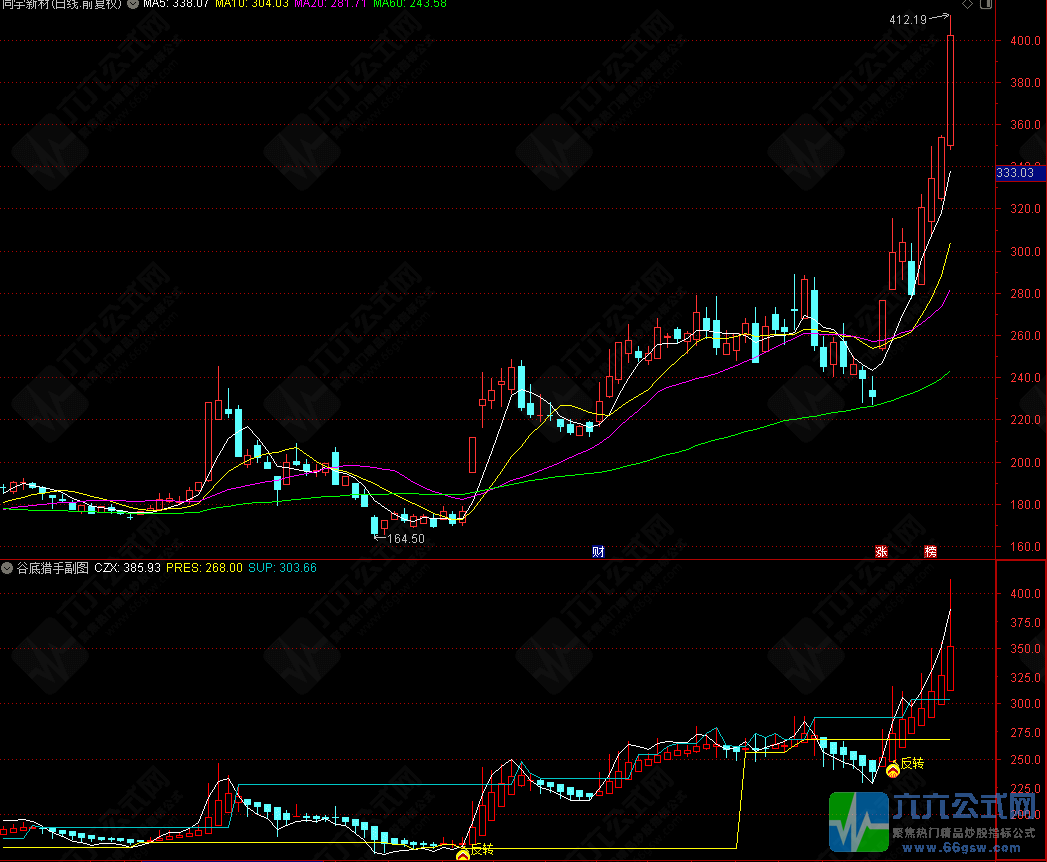1047x862 pixels.
Task: Click the 333.03 current price tag
Action: coord(1020,173)
